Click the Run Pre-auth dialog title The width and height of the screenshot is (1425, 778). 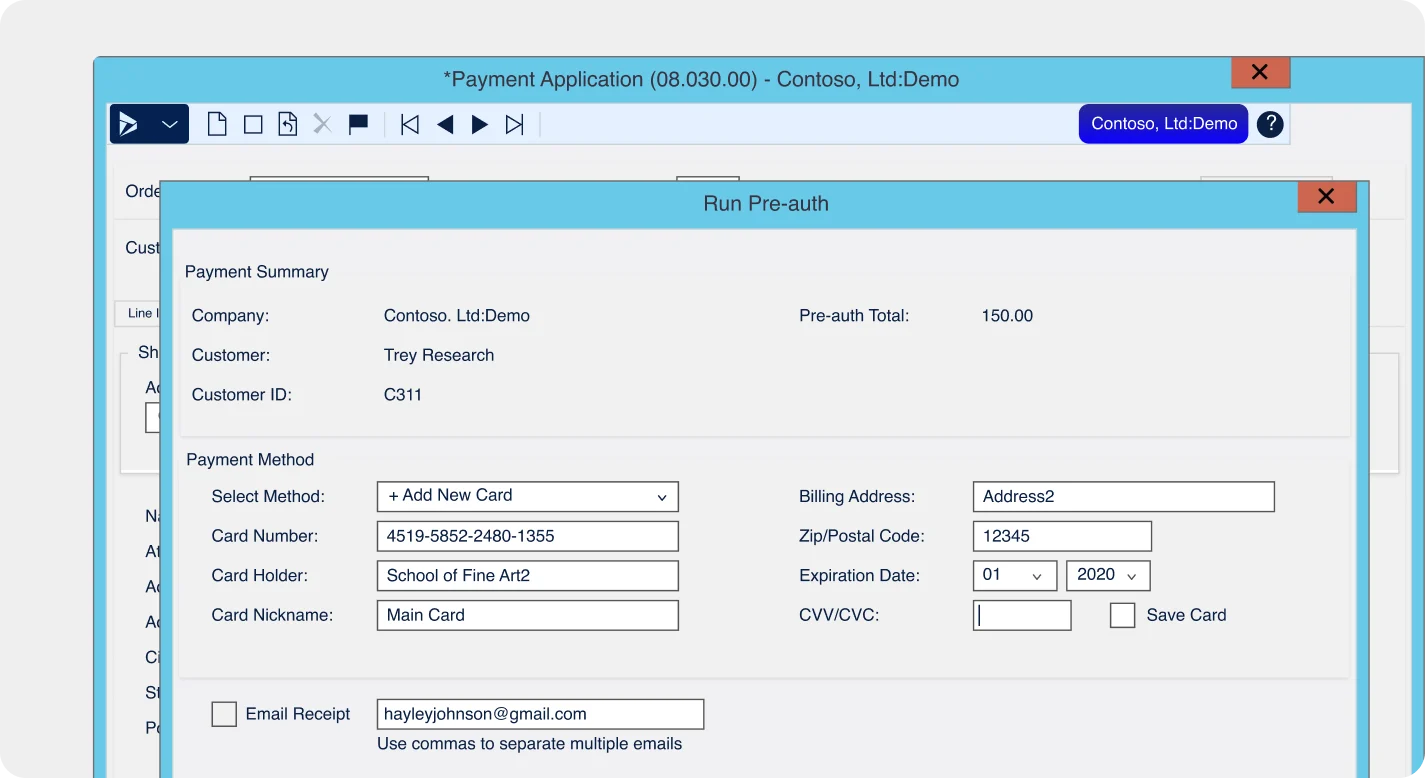(x=766, y=204)
